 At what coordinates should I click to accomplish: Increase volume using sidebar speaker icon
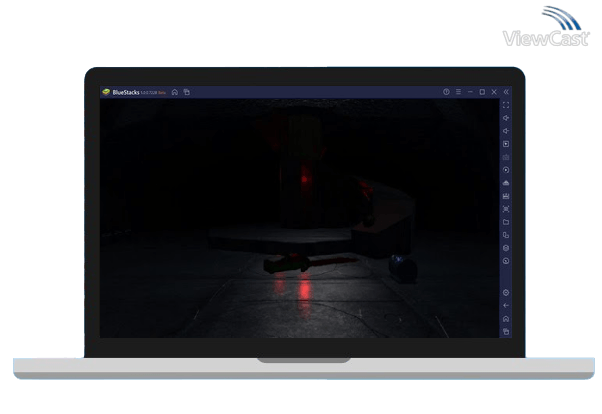(x=506, y=118)
